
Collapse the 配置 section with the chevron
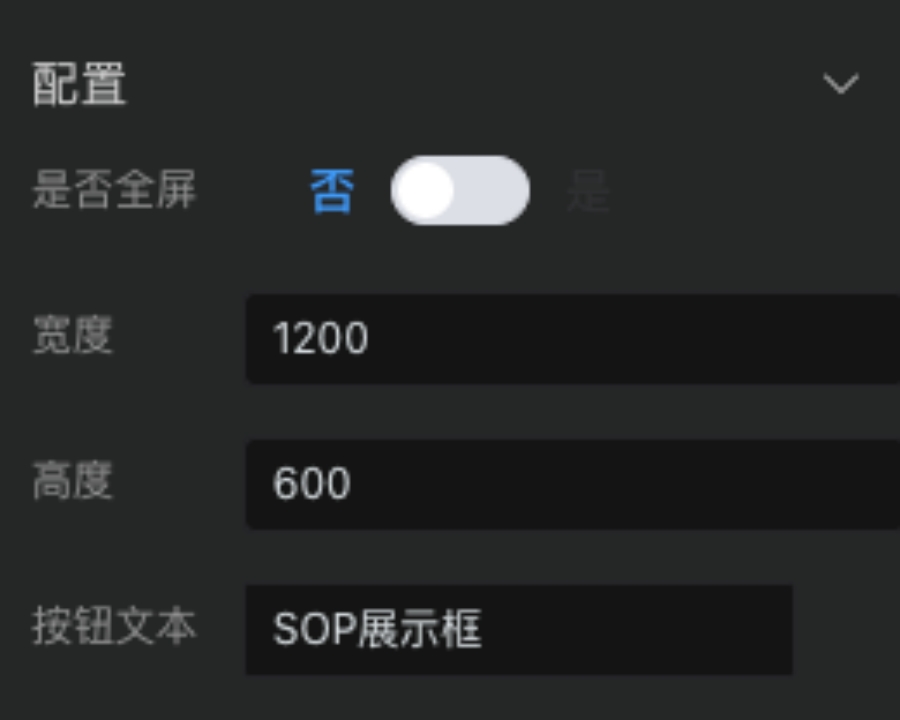click(840, 84)
